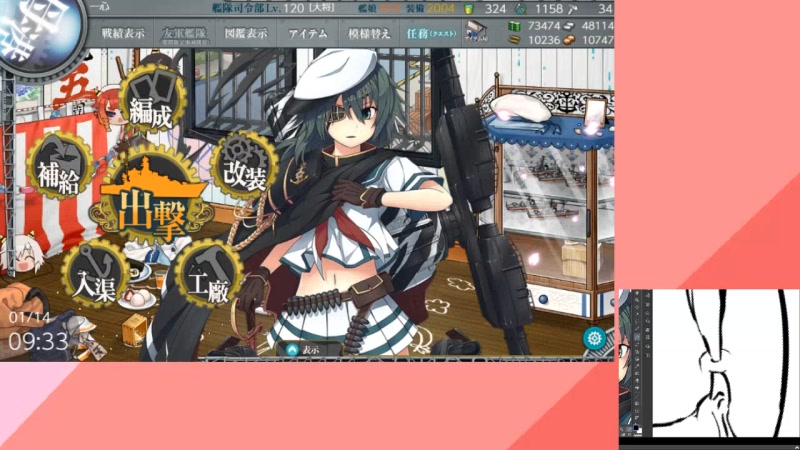Open the 友軍艦隊 menu item
The height and width of the screenshot is (450, 800).
click(184, 34)
